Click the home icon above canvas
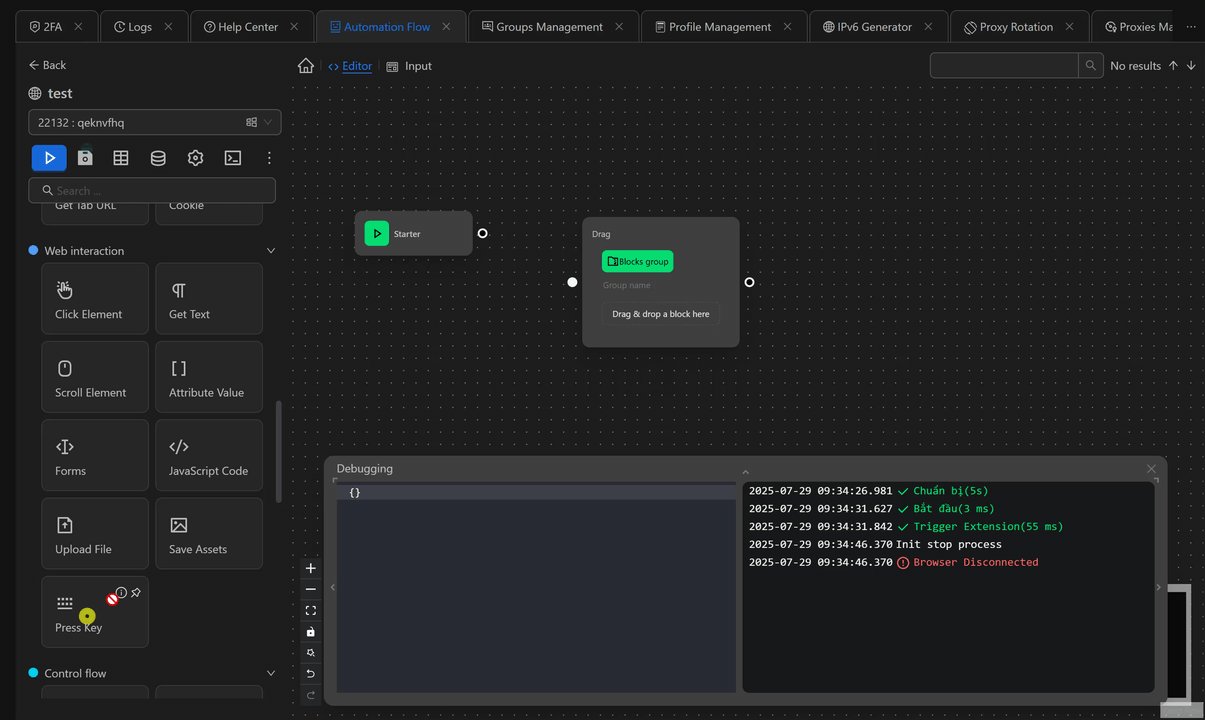1205x720 pixels. [306, 66]
